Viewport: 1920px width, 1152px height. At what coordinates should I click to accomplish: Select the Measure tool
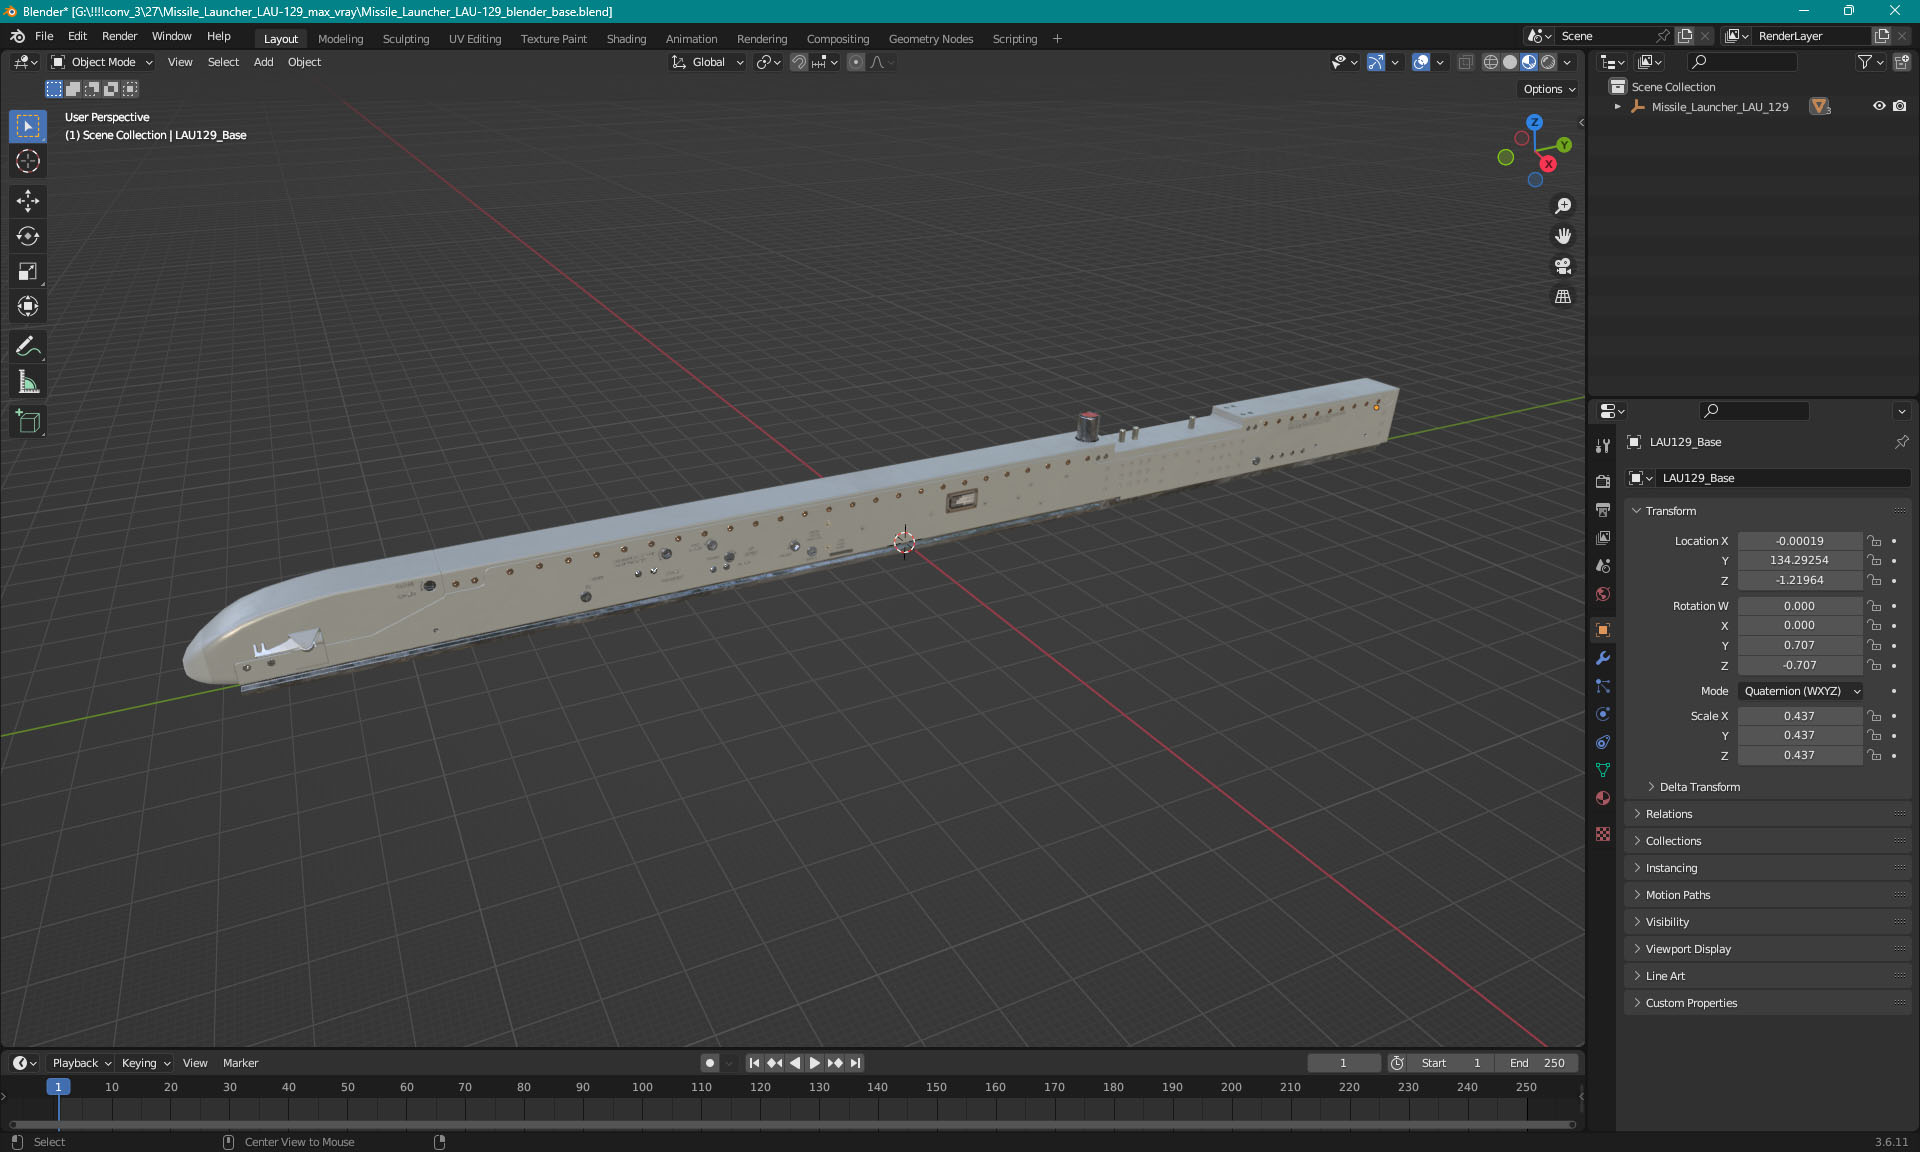[28, 382]
